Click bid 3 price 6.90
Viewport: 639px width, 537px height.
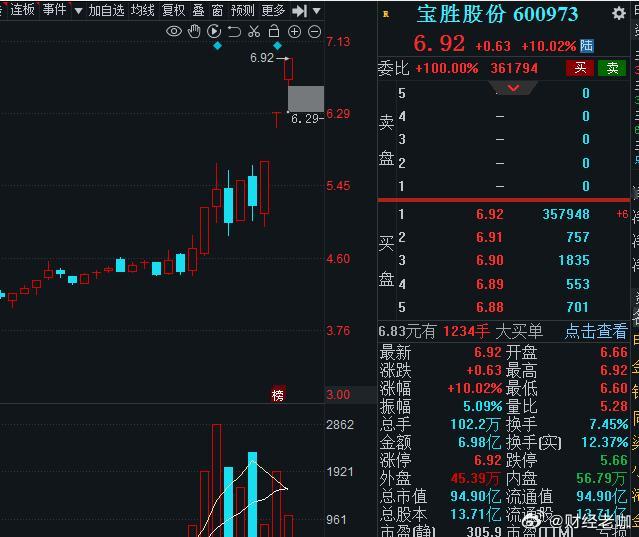[490, 260]
